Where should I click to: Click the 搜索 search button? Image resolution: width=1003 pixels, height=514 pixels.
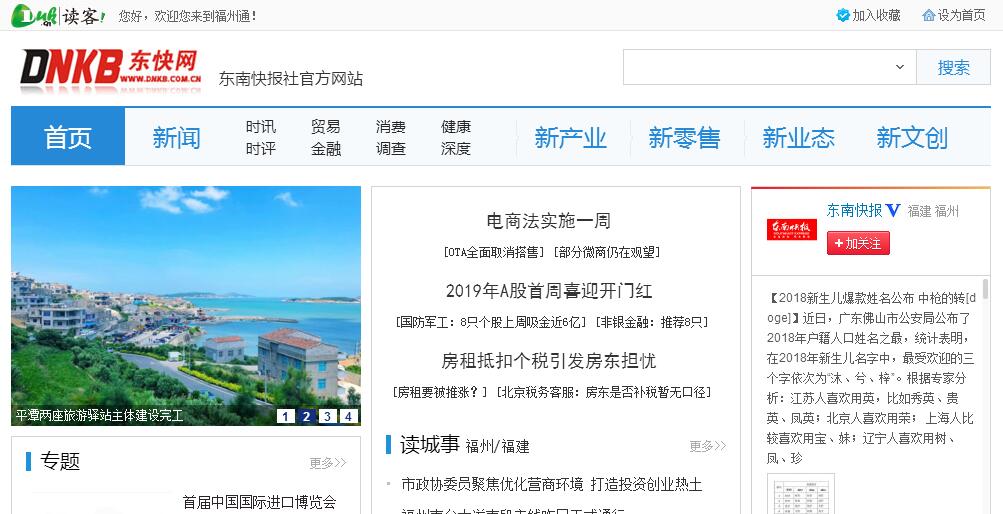click(953, 67)
